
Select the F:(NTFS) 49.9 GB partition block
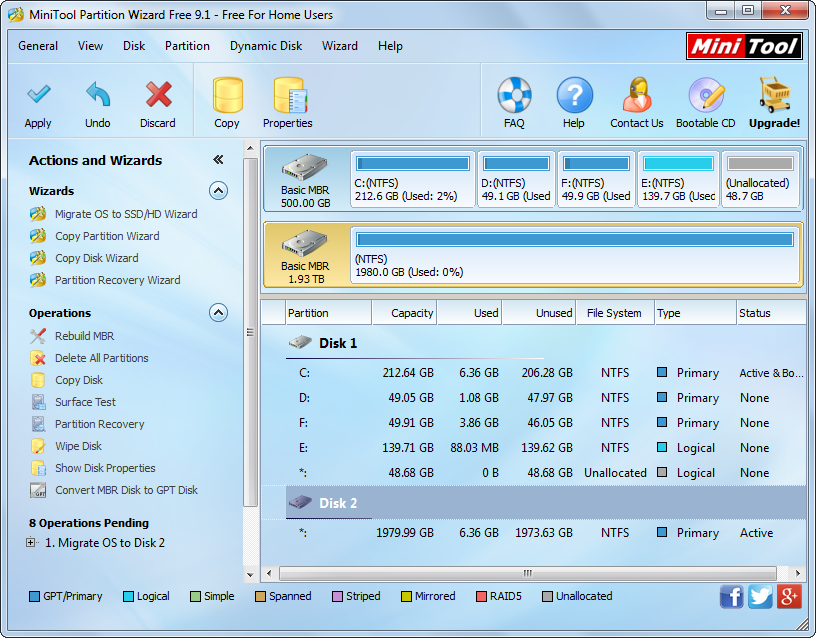click(596, 179)
